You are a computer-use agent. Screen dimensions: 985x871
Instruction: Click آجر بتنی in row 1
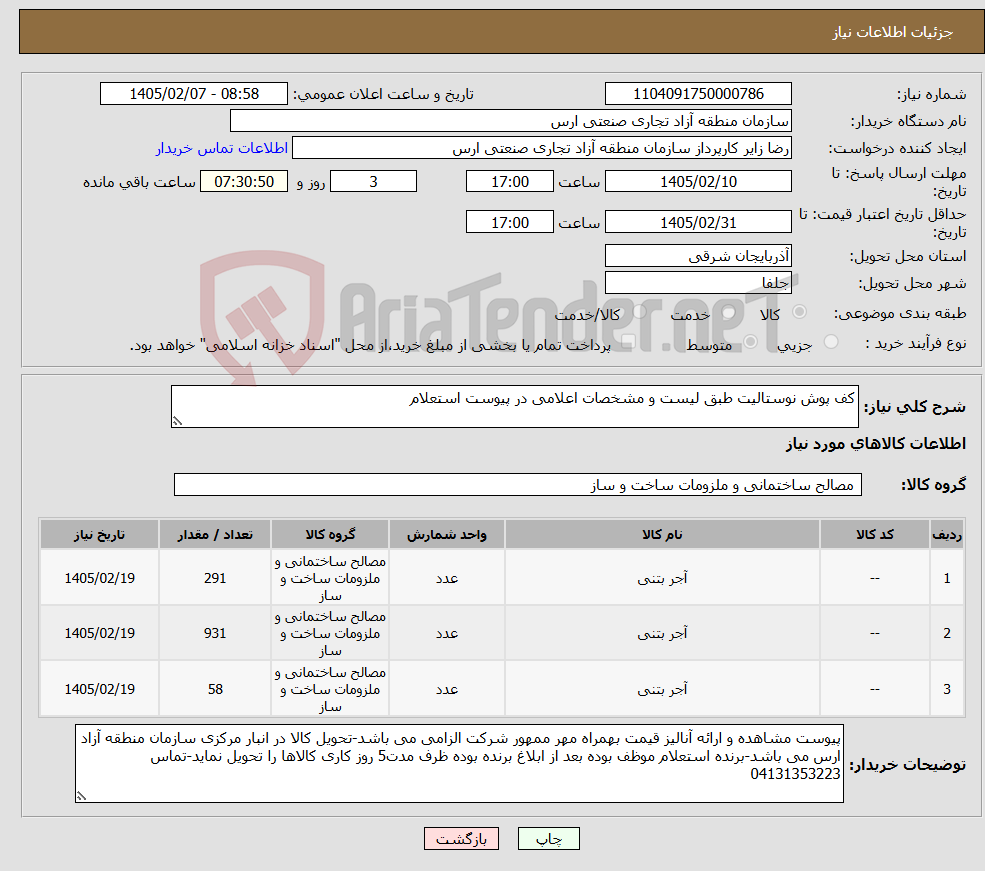coord(662,578)
